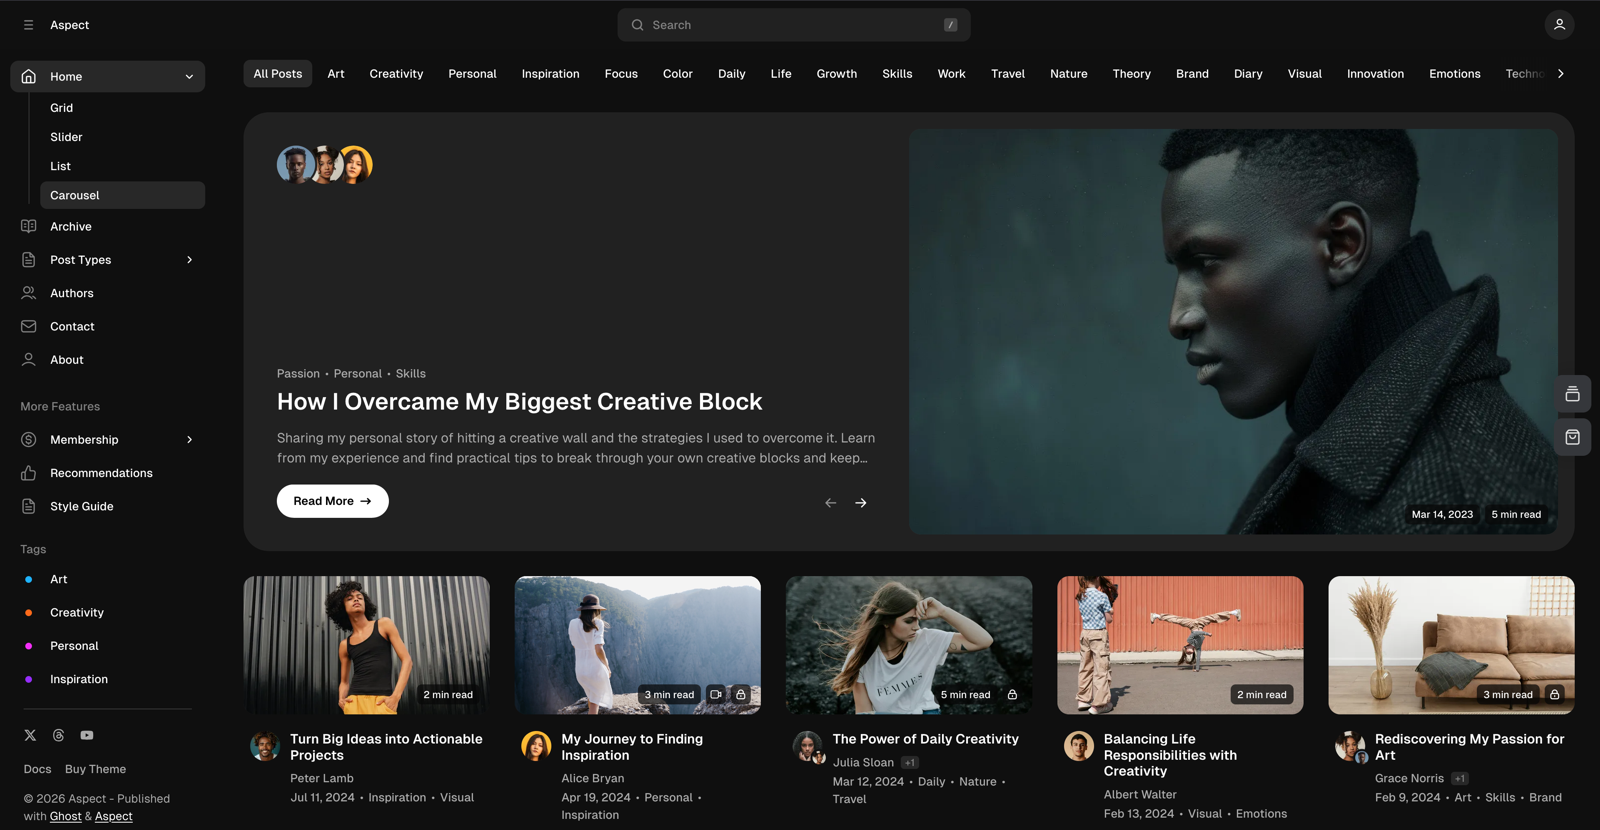Click video icon on My Journey thumbnail
Viewport: 1600px width, 830px height.
click(x=716, y=694)
